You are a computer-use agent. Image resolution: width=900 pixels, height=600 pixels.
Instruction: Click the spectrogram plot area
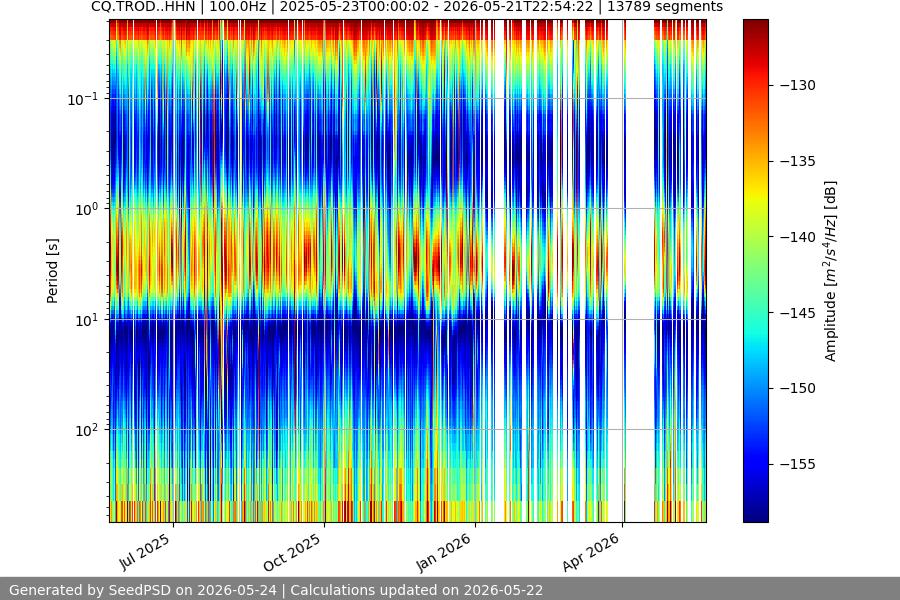pyautogui.click(x=408, y=271)
